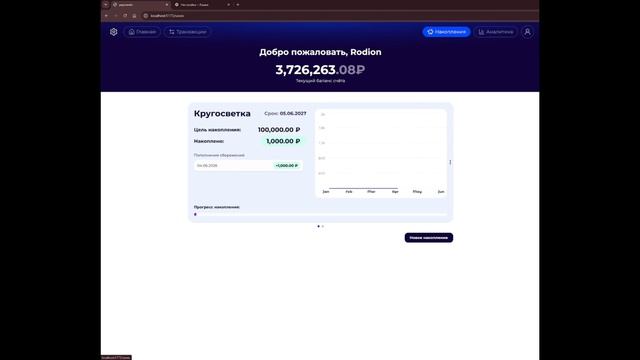
Task: Close the second browser tab
Action: 229,4
